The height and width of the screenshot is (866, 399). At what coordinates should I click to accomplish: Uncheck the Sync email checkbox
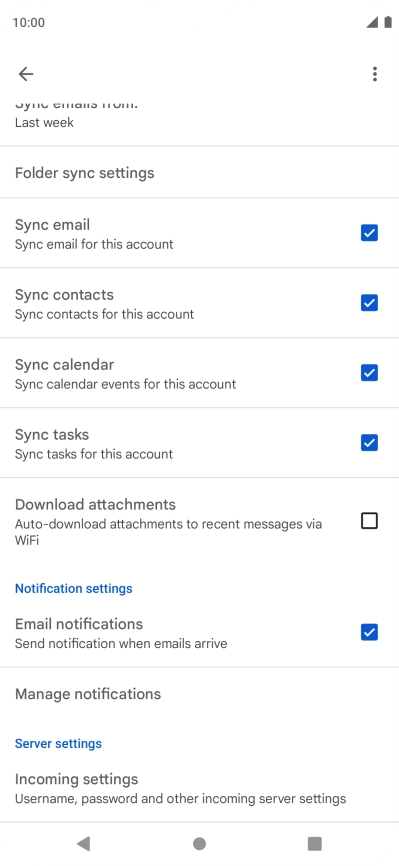point(369,233)
